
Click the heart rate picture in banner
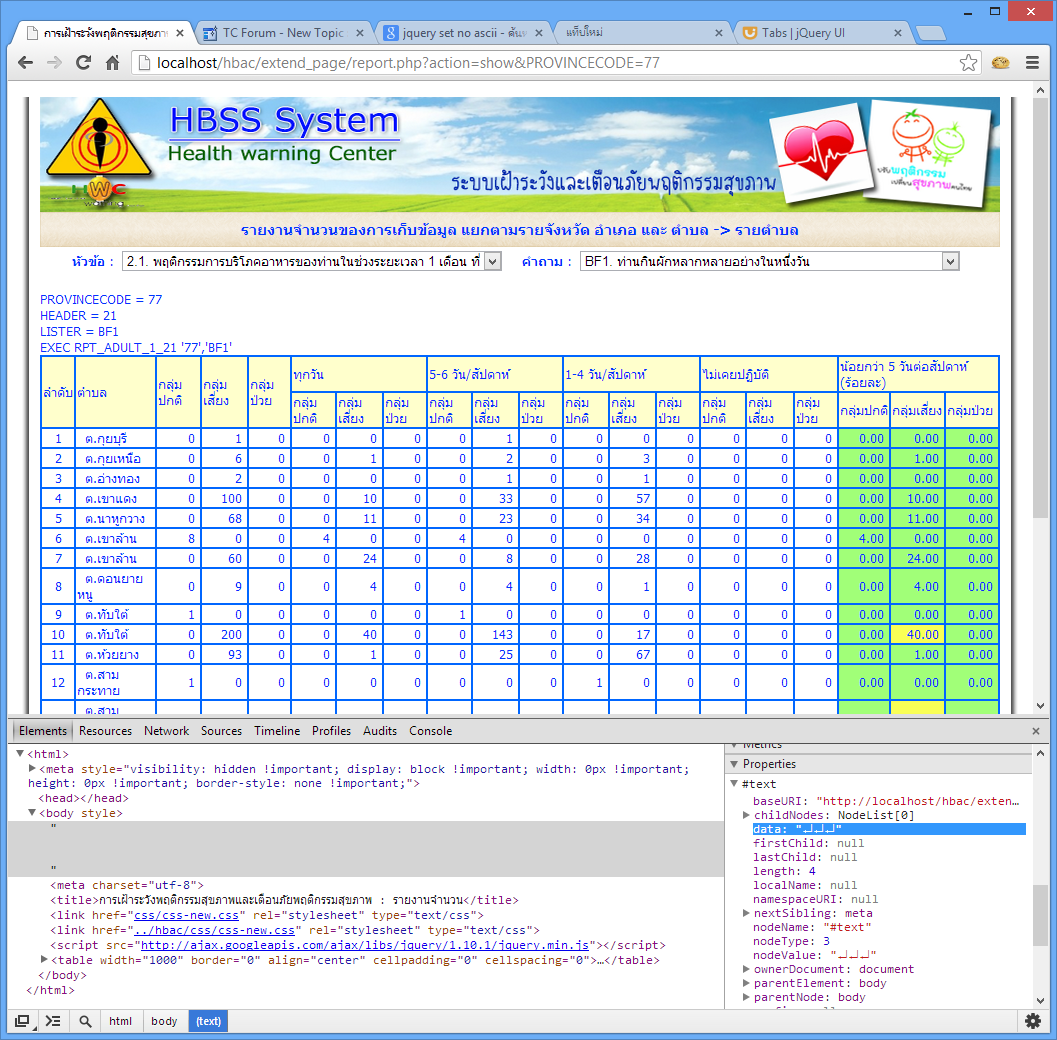click(x=822, y=152)
